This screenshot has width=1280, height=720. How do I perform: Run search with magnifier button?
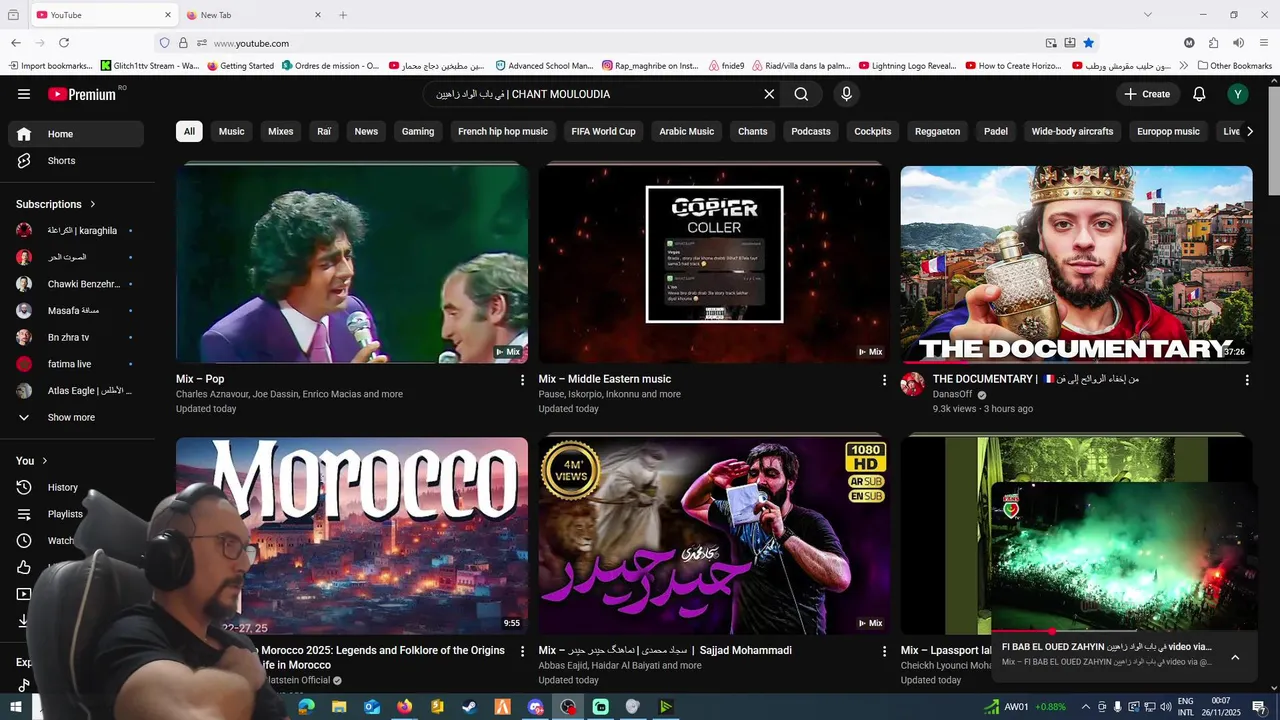pos(801,94)
